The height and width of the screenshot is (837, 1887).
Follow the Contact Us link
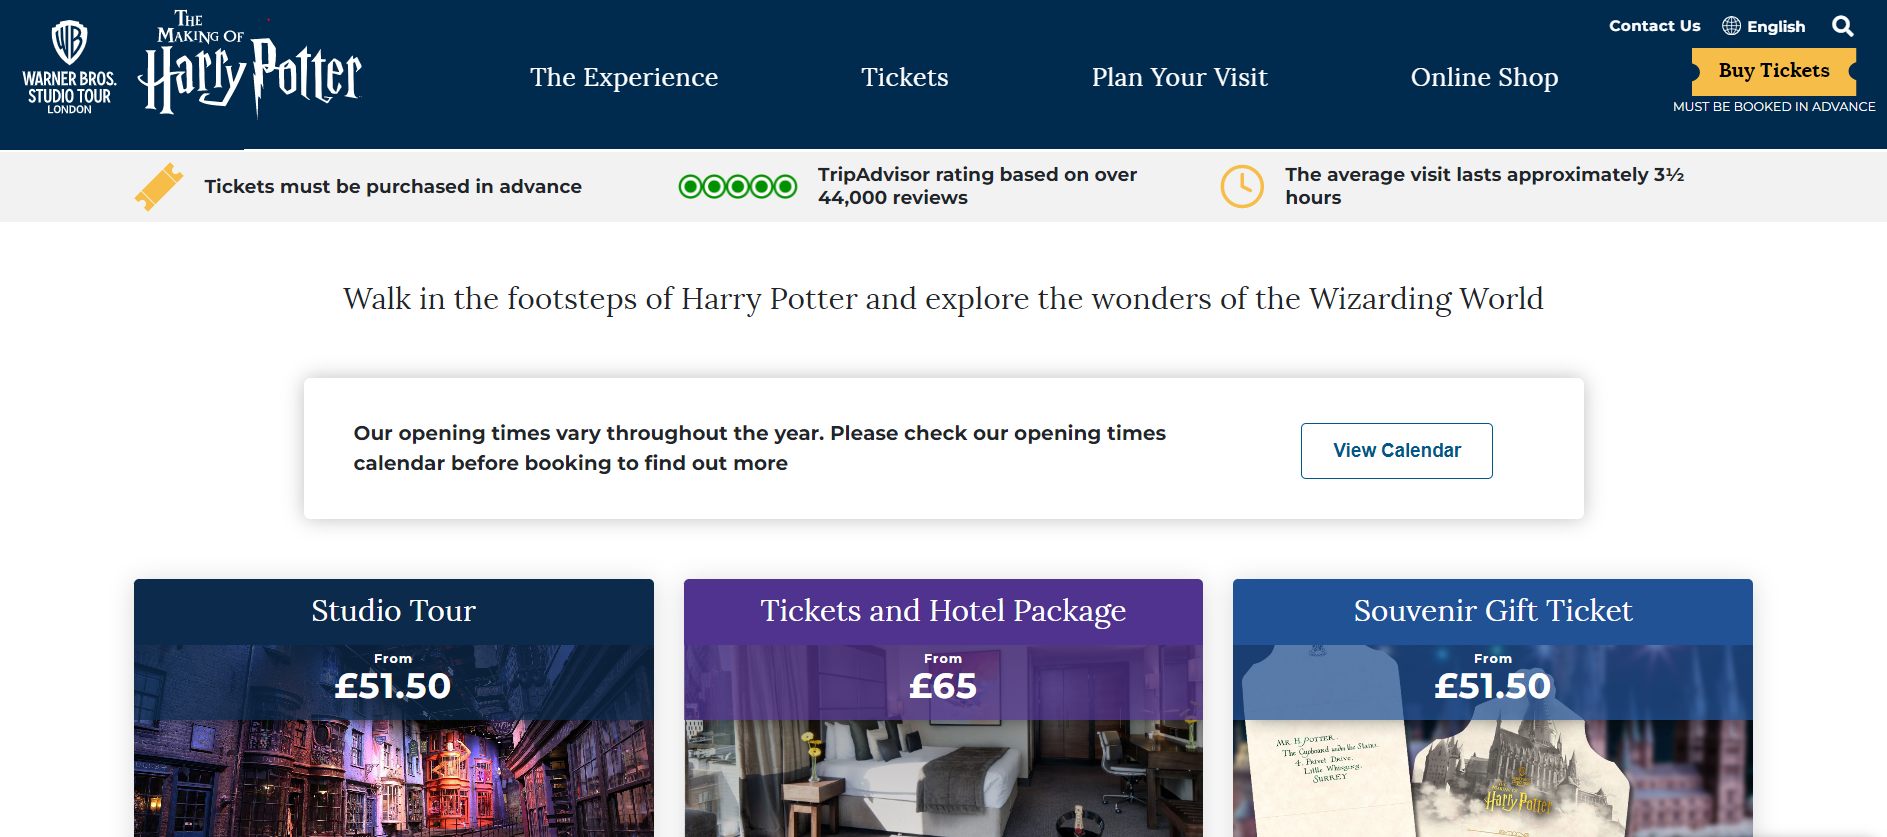pyautogui.click(x=1654, y=26)
